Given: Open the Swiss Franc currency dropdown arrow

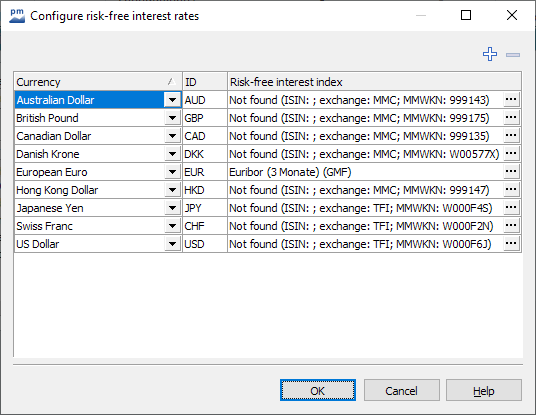Looking at the screenshot, I should (x=172, y=226).
